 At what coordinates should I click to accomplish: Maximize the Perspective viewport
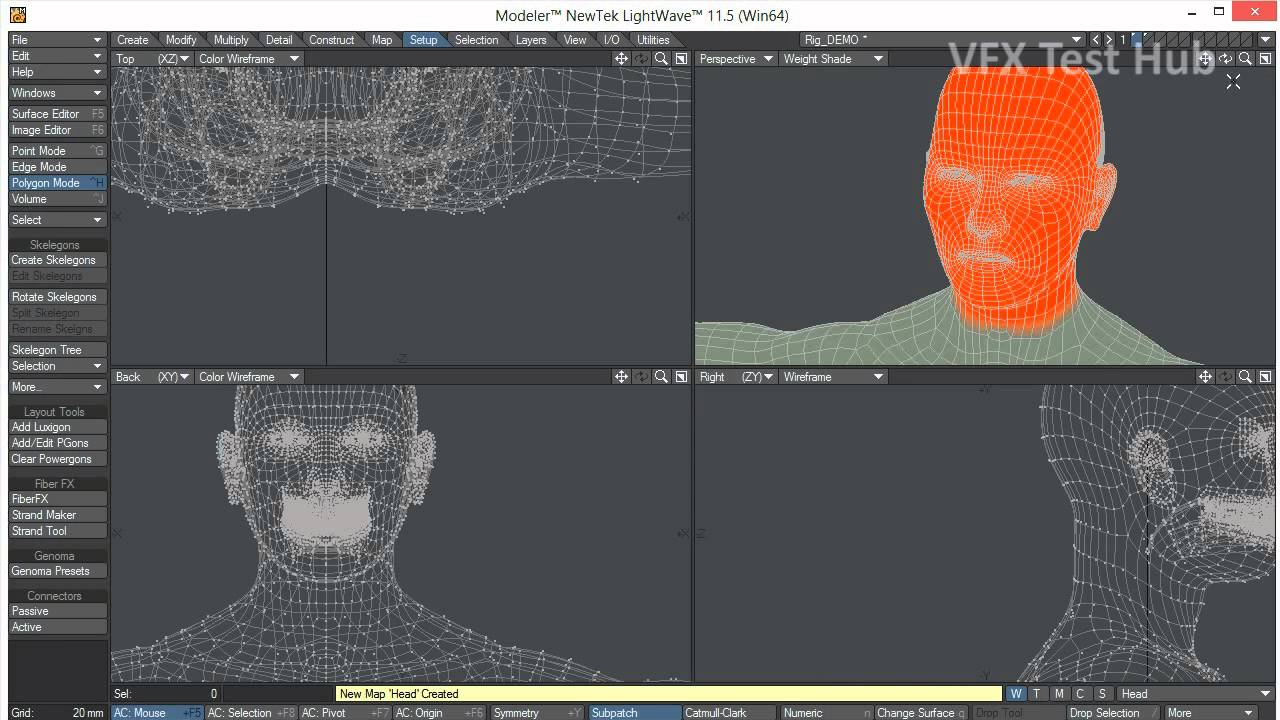tap(1266, 59)
